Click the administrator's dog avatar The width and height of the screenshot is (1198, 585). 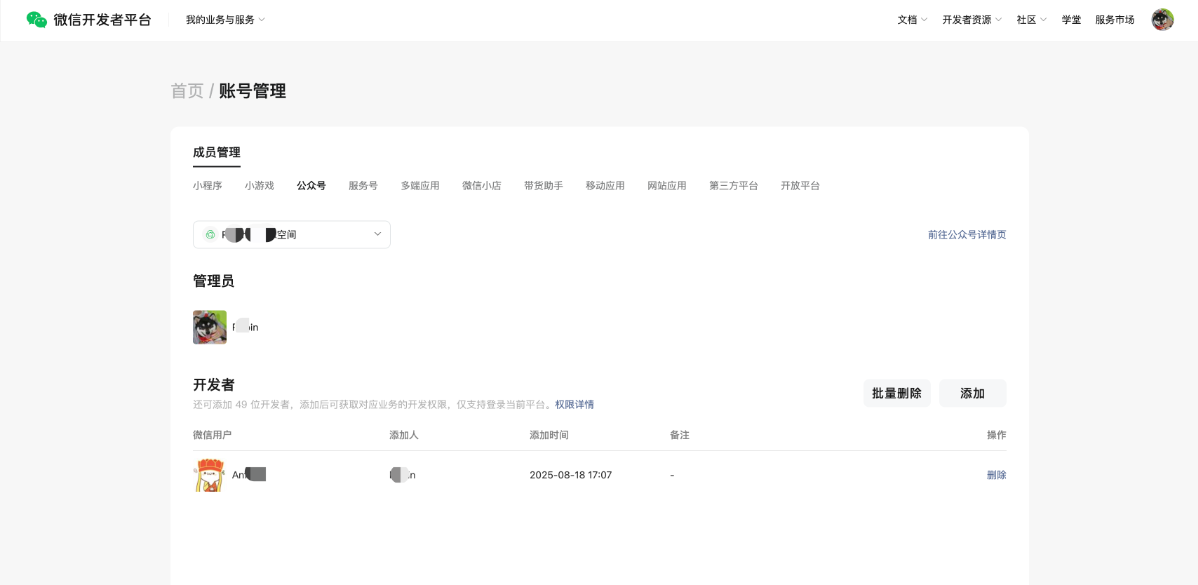click(x=210, y=327)
